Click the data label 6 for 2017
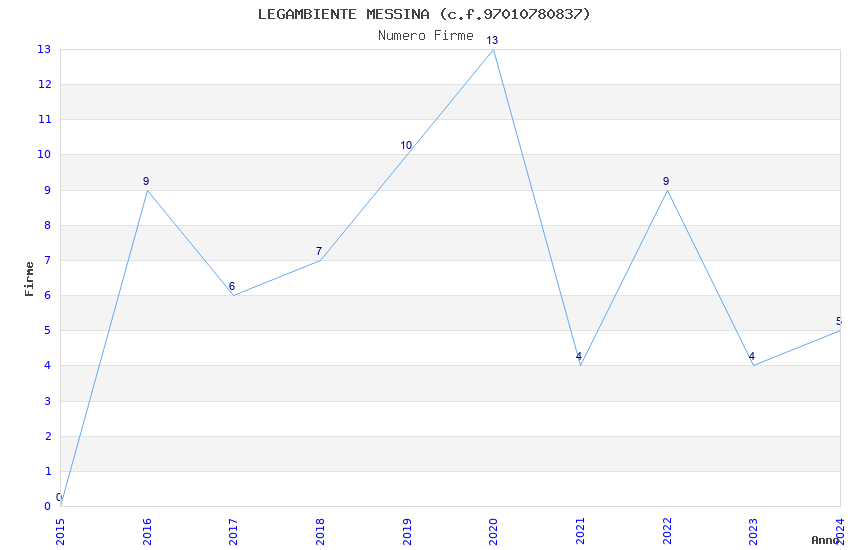Viewport: 850px width, 550px height. 231,286
